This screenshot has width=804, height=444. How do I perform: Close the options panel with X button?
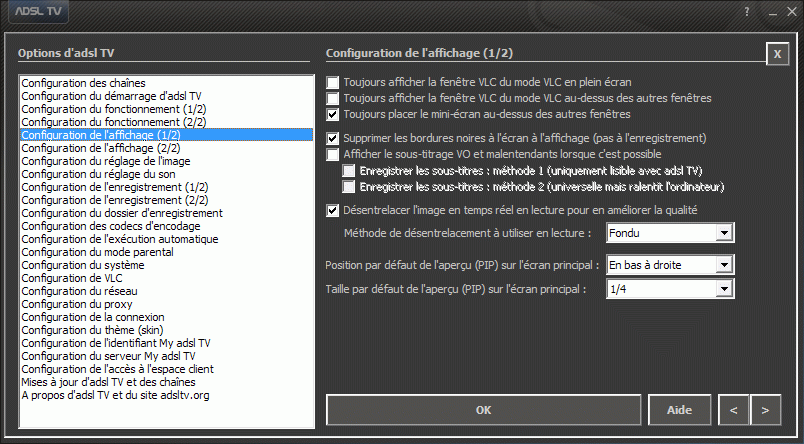(x=777, y=54)
